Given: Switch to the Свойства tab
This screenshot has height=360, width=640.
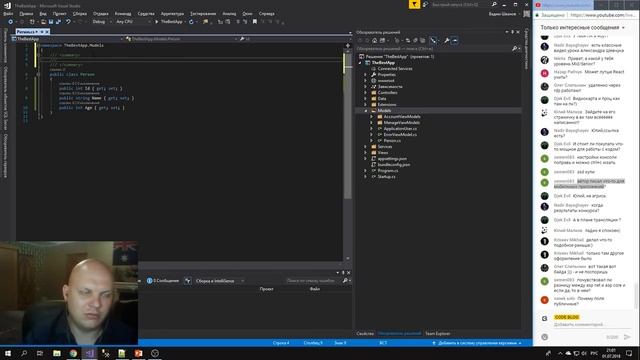Looking at the screenshot, I should 365,333.
